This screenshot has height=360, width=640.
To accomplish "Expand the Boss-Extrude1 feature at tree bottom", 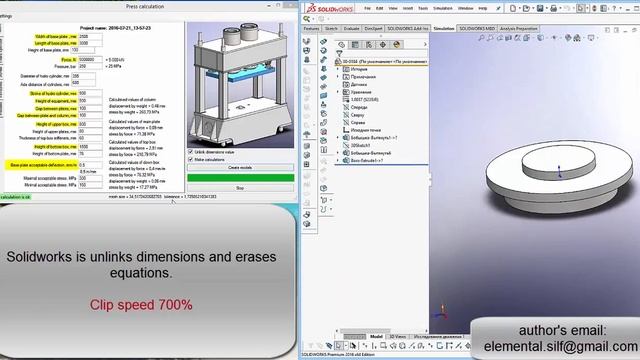I will click(338, 160).
